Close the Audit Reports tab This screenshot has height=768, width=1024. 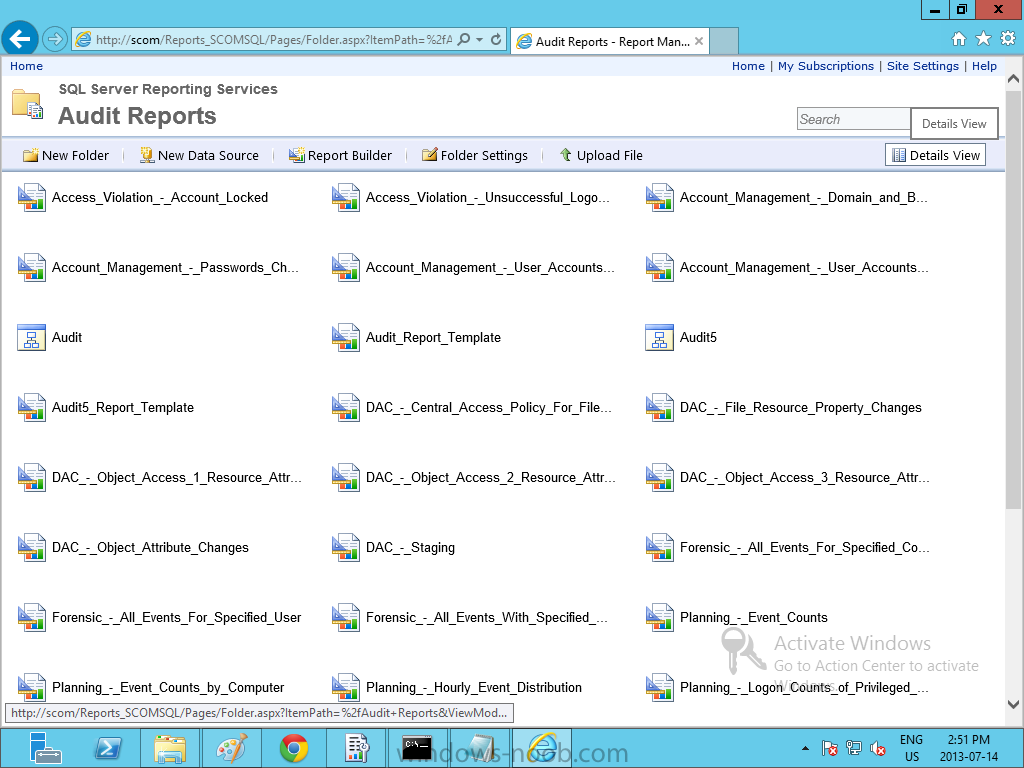699,41
